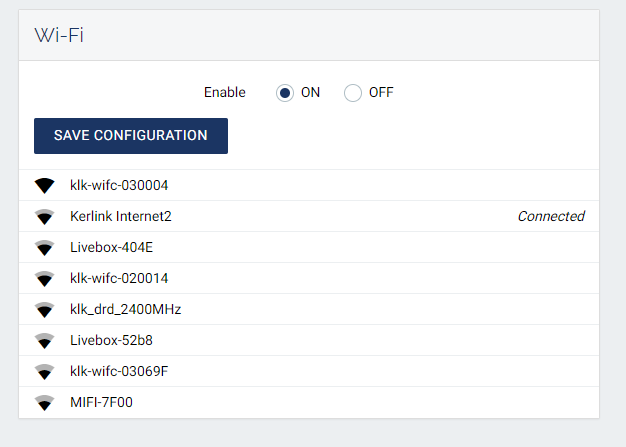Click signal icon beside MIFI-7F00
The image size is (626, 447).
(44, 403)
